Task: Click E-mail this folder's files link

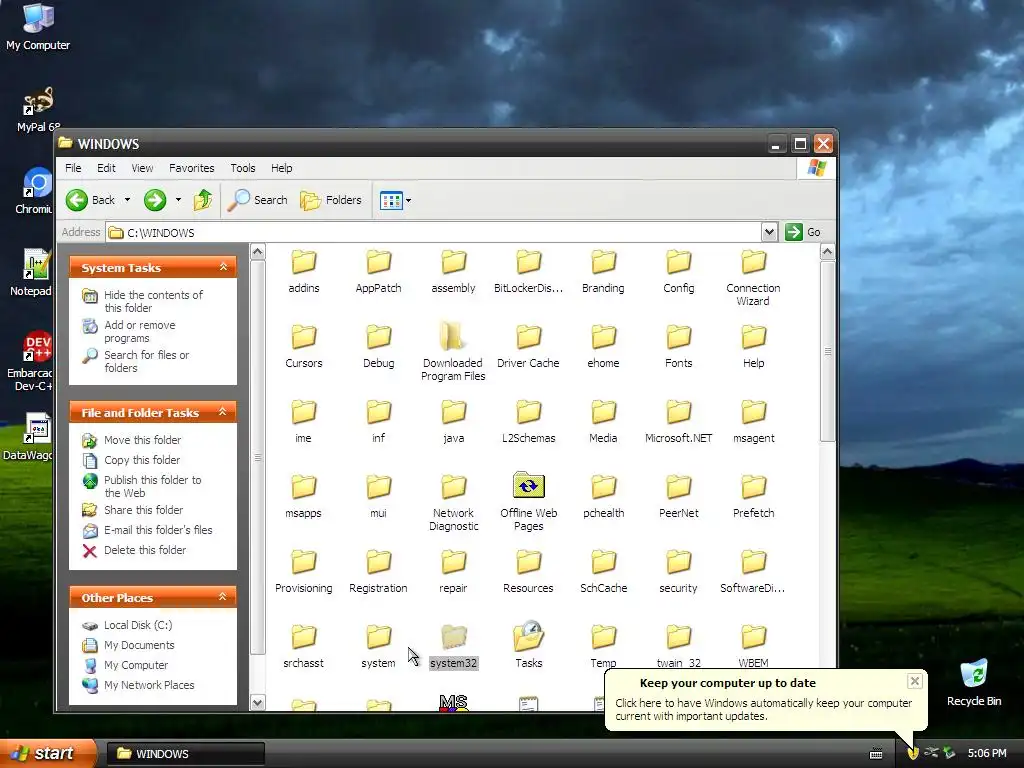Action: pos(158,530)
